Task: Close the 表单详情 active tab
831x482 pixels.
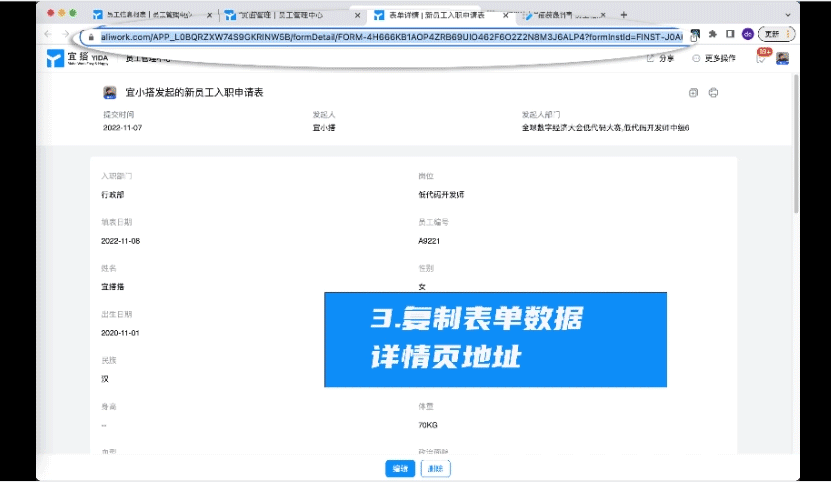Action: [x=505, y=15]
